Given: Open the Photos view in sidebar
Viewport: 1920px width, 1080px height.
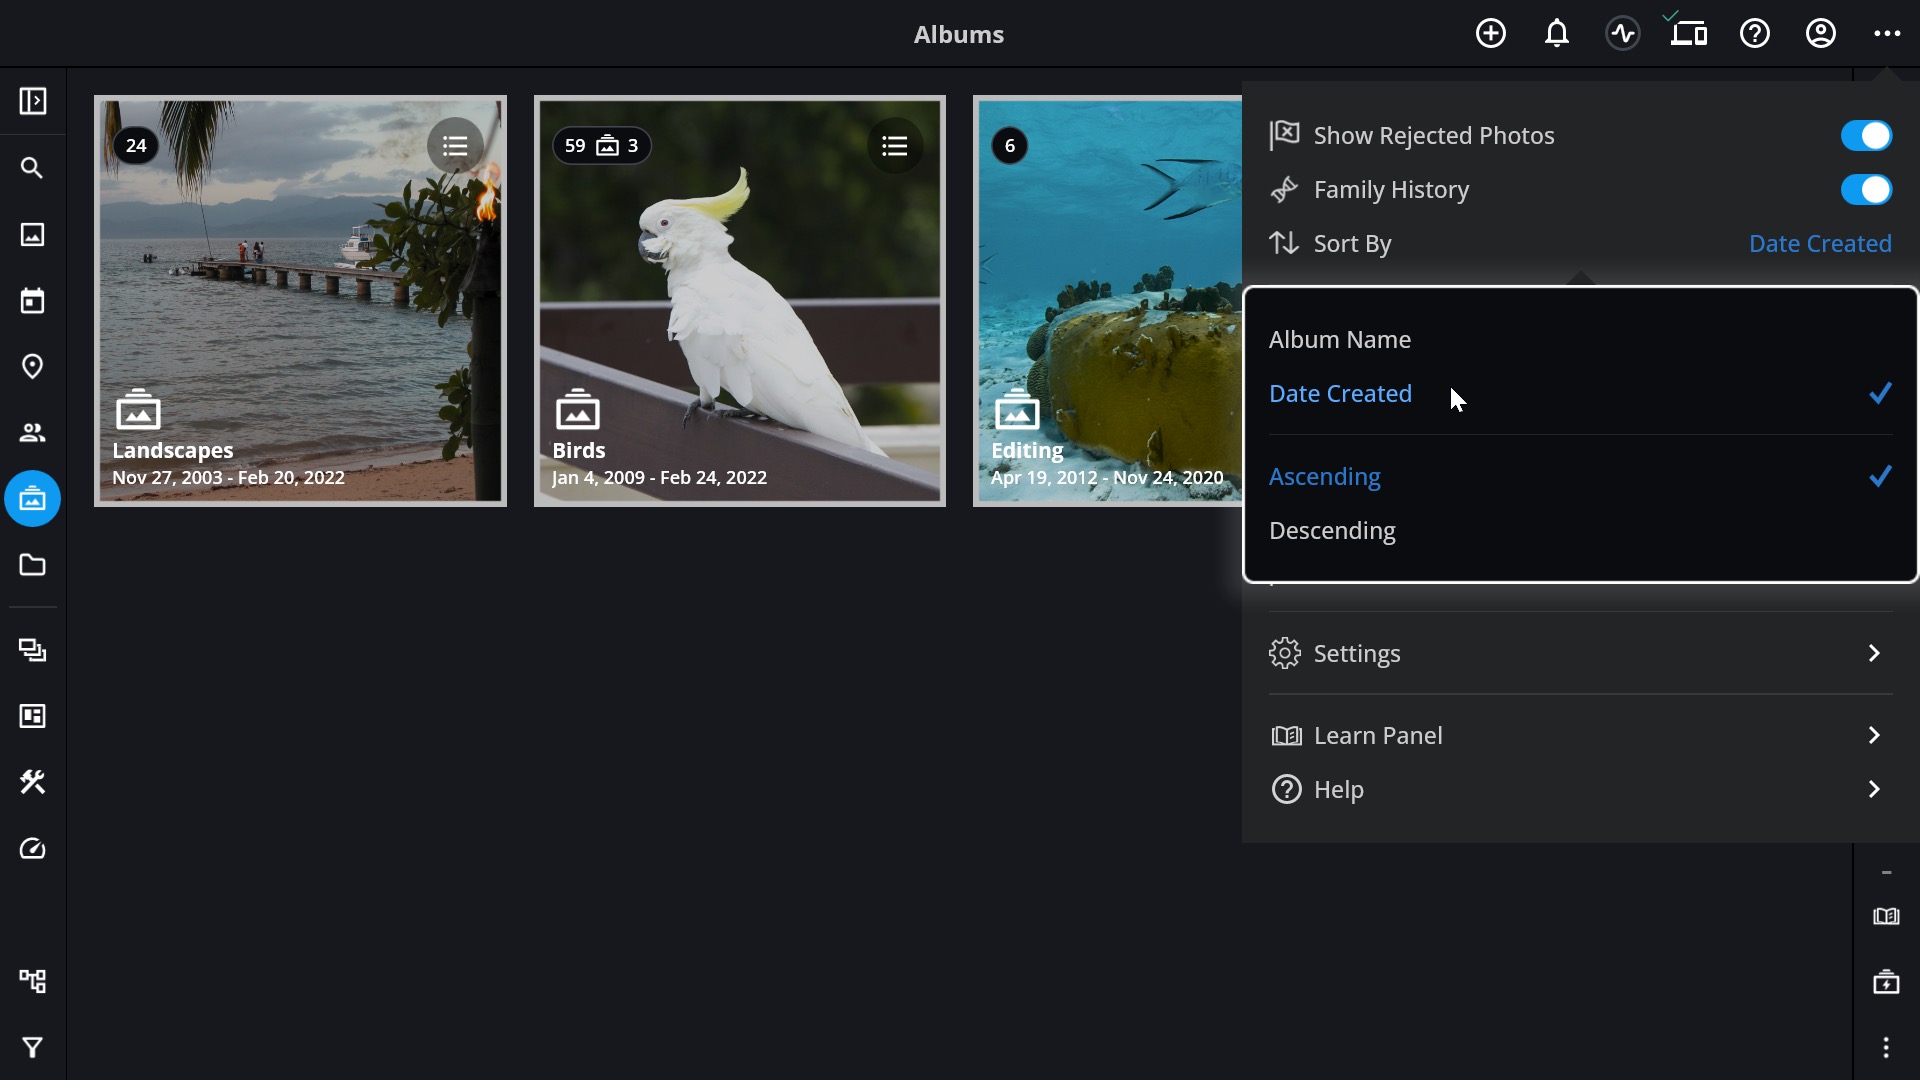Looking at the screenshot, I should pyautogui.click(x=33, y=234).
